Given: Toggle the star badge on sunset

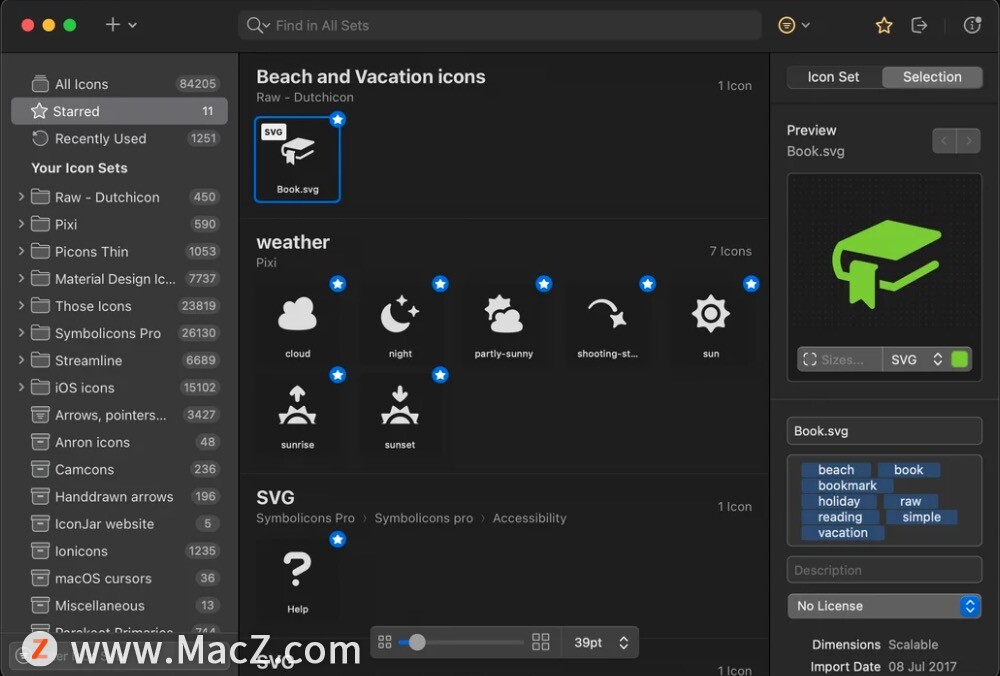Looking at the screenshot, I should click(440, 375).
